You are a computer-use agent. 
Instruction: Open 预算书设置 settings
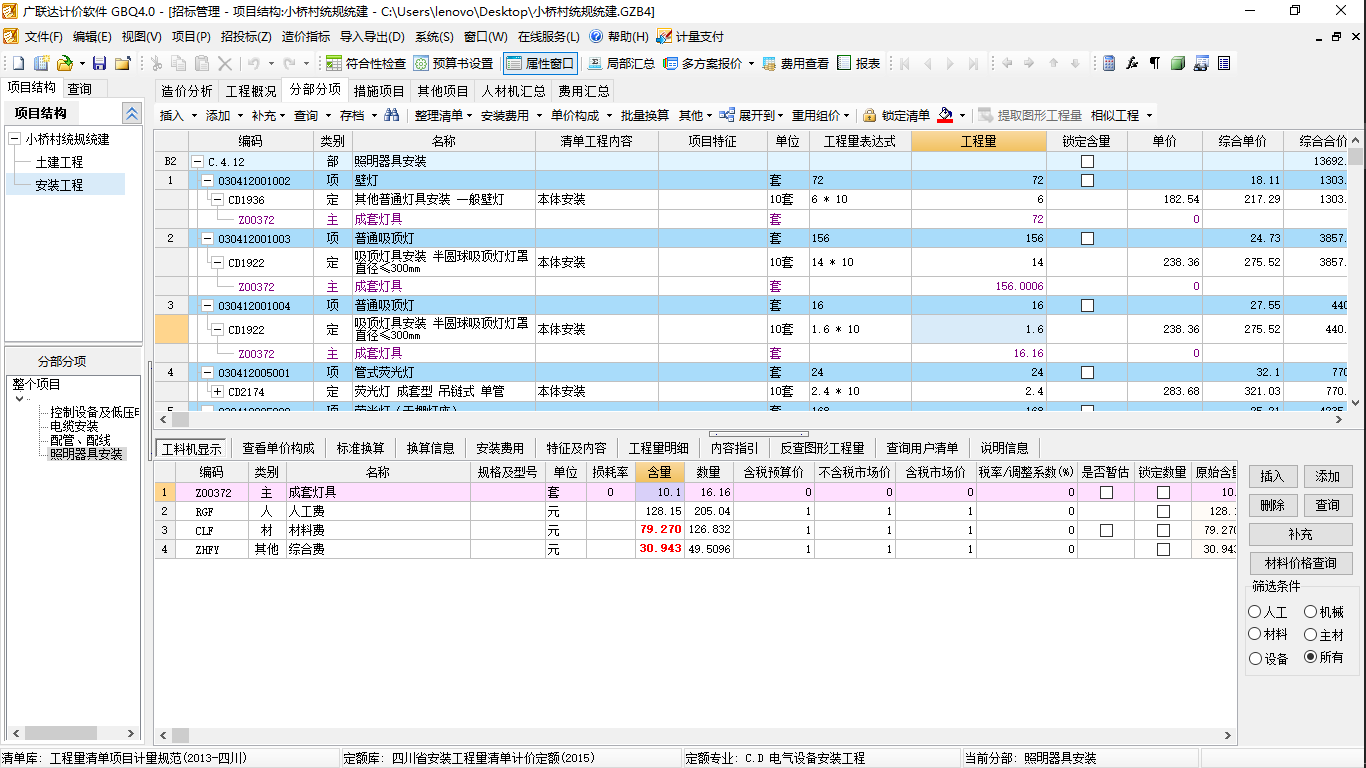click(x=453, y=63)
